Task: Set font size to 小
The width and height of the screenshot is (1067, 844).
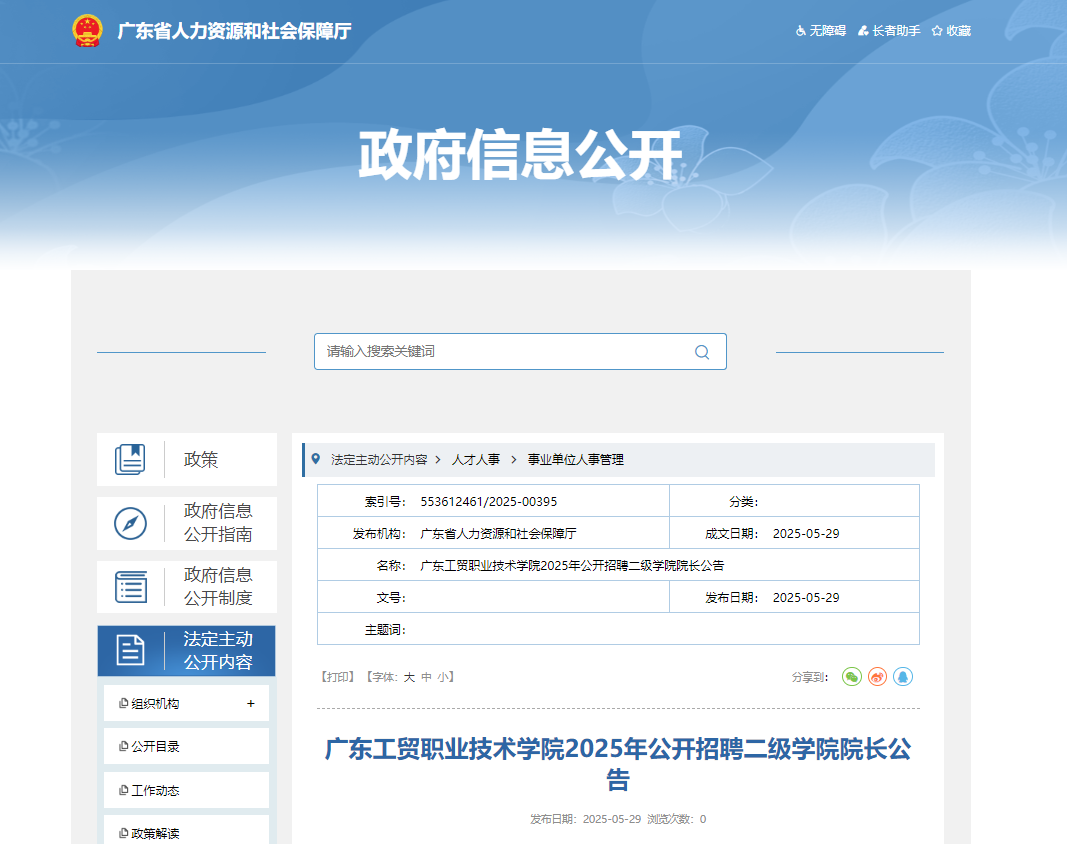Action: (443, 677)
